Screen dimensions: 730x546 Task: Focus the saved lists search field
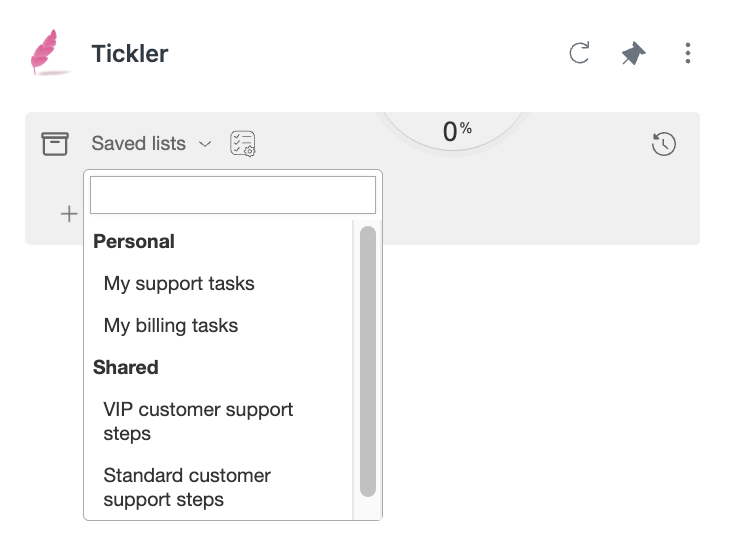[x=233, y=195]
